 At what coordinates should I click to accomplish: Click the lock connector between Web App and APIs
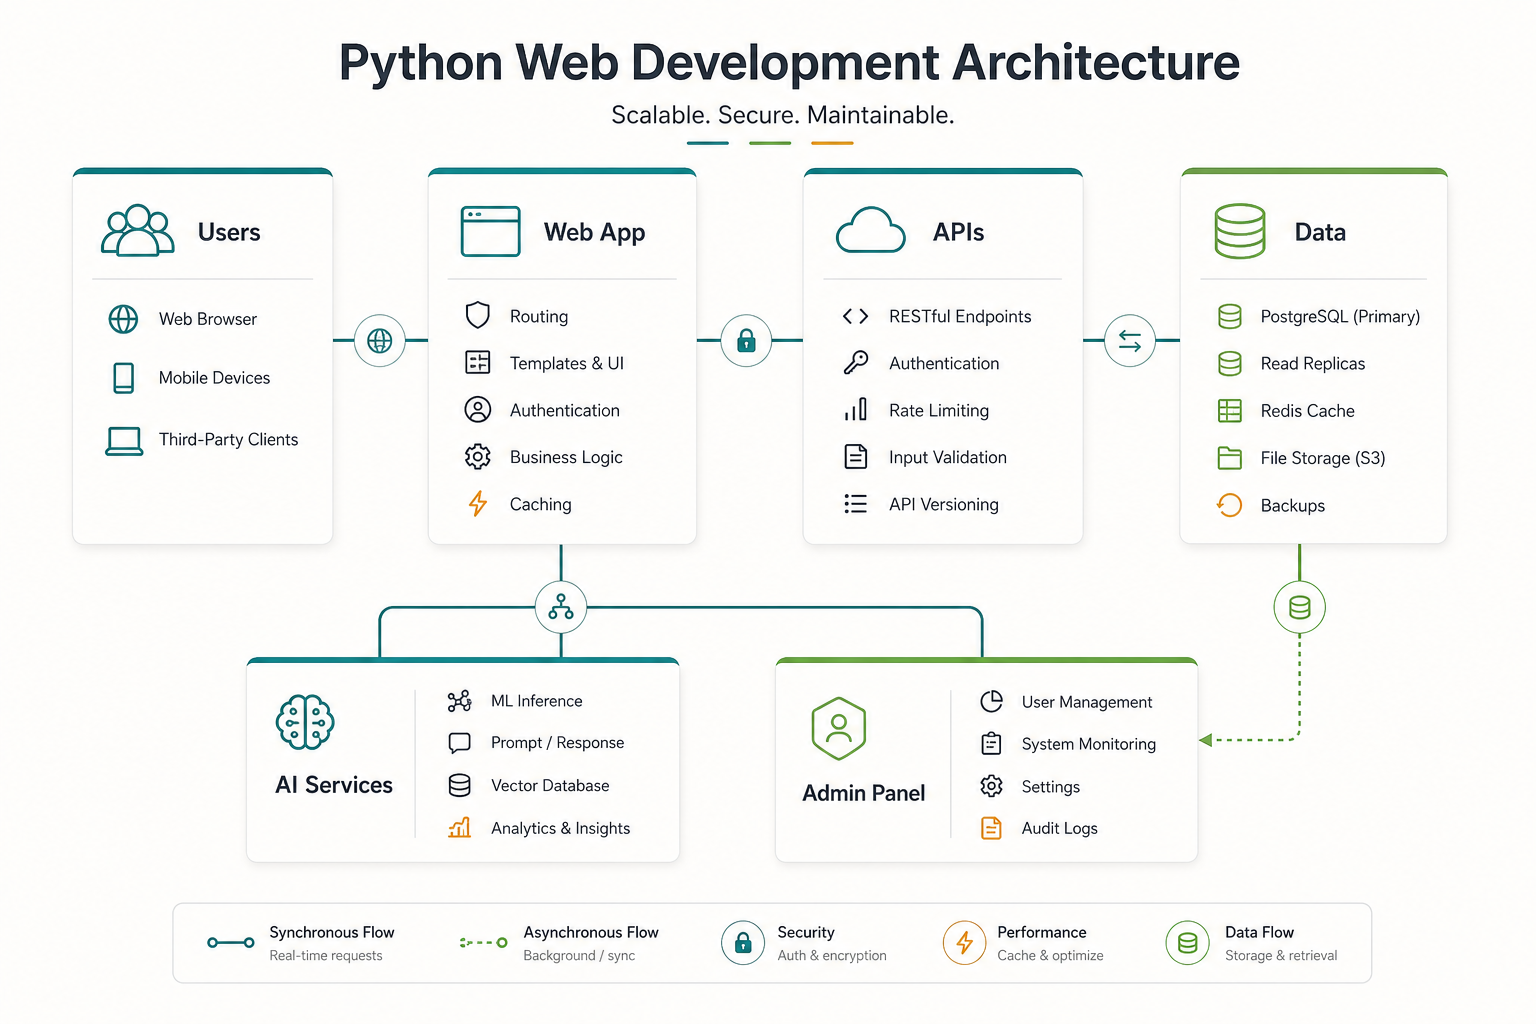click(747, 341)
